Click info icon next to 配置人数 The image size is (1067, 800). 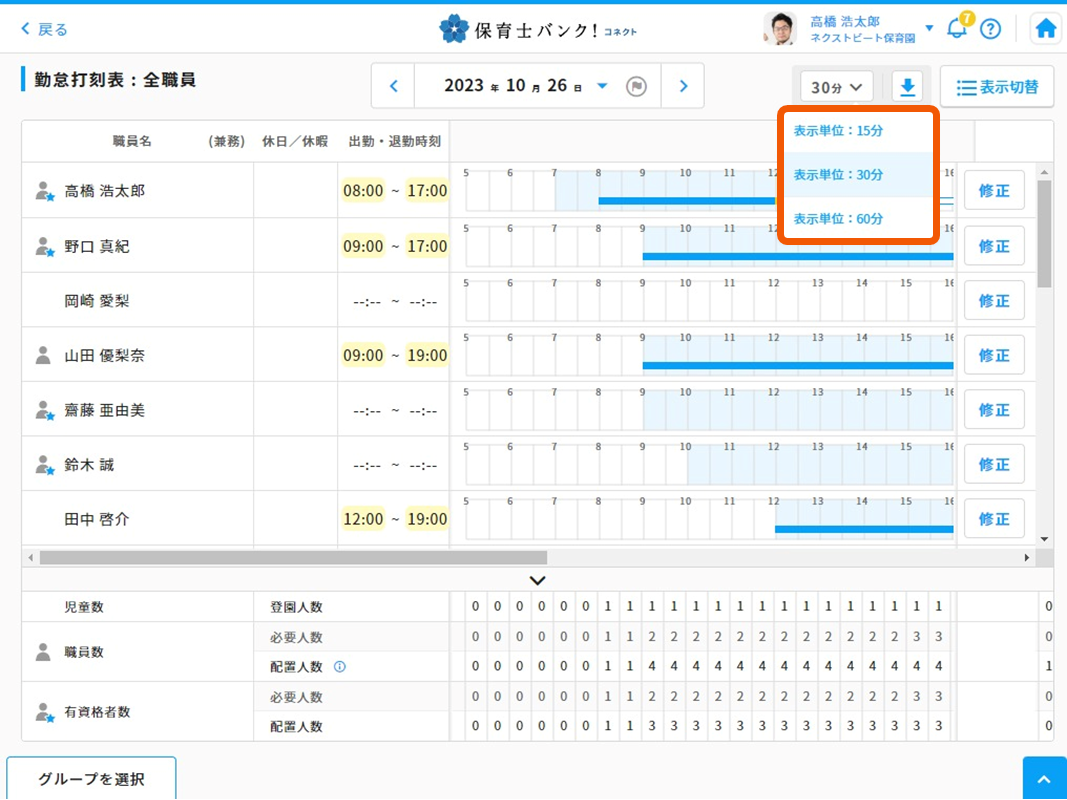coord(340,667)
